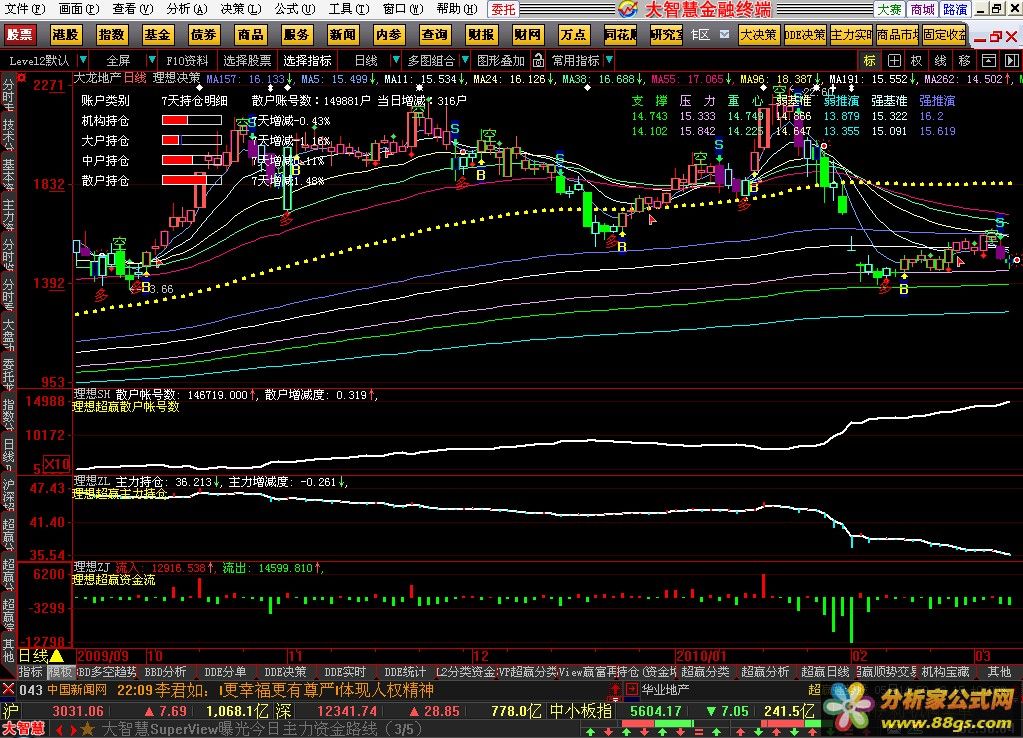Select the 财网 toolbar button
1023x738 pixels.
[x=527, y=35]
